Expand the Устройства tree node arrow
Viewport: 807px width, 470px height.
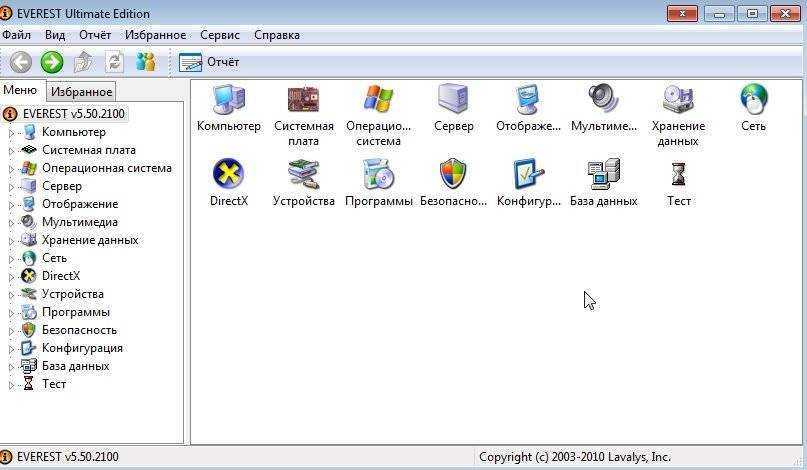pyautogui.click(x=11, y=295)
